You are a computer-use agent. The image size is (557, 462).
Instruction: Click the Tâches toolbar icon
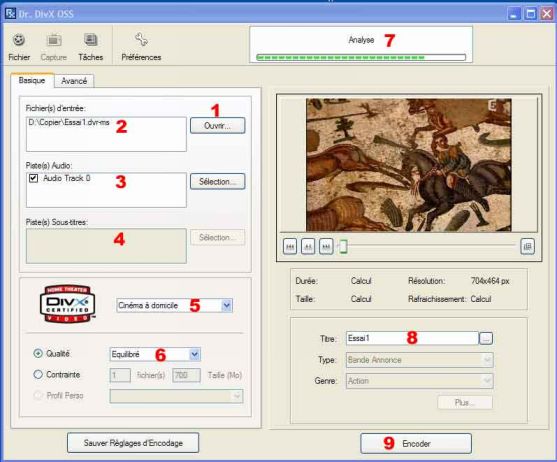tap(91, 40)
